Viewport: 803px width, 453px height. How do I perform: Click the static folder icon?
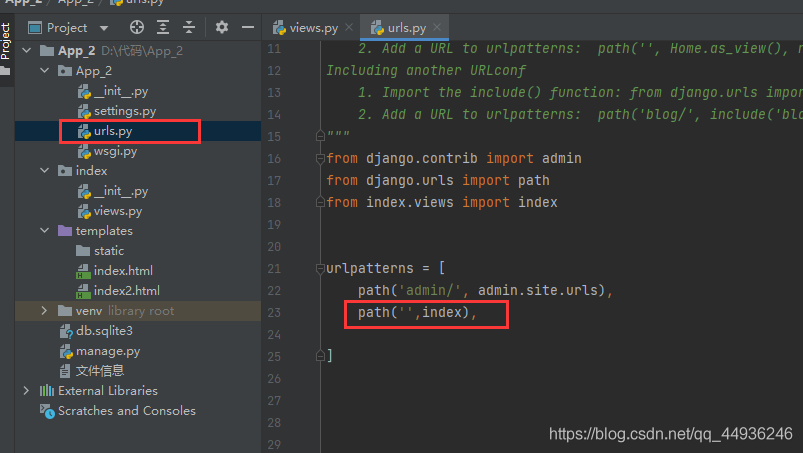click(x=83, y=250)
